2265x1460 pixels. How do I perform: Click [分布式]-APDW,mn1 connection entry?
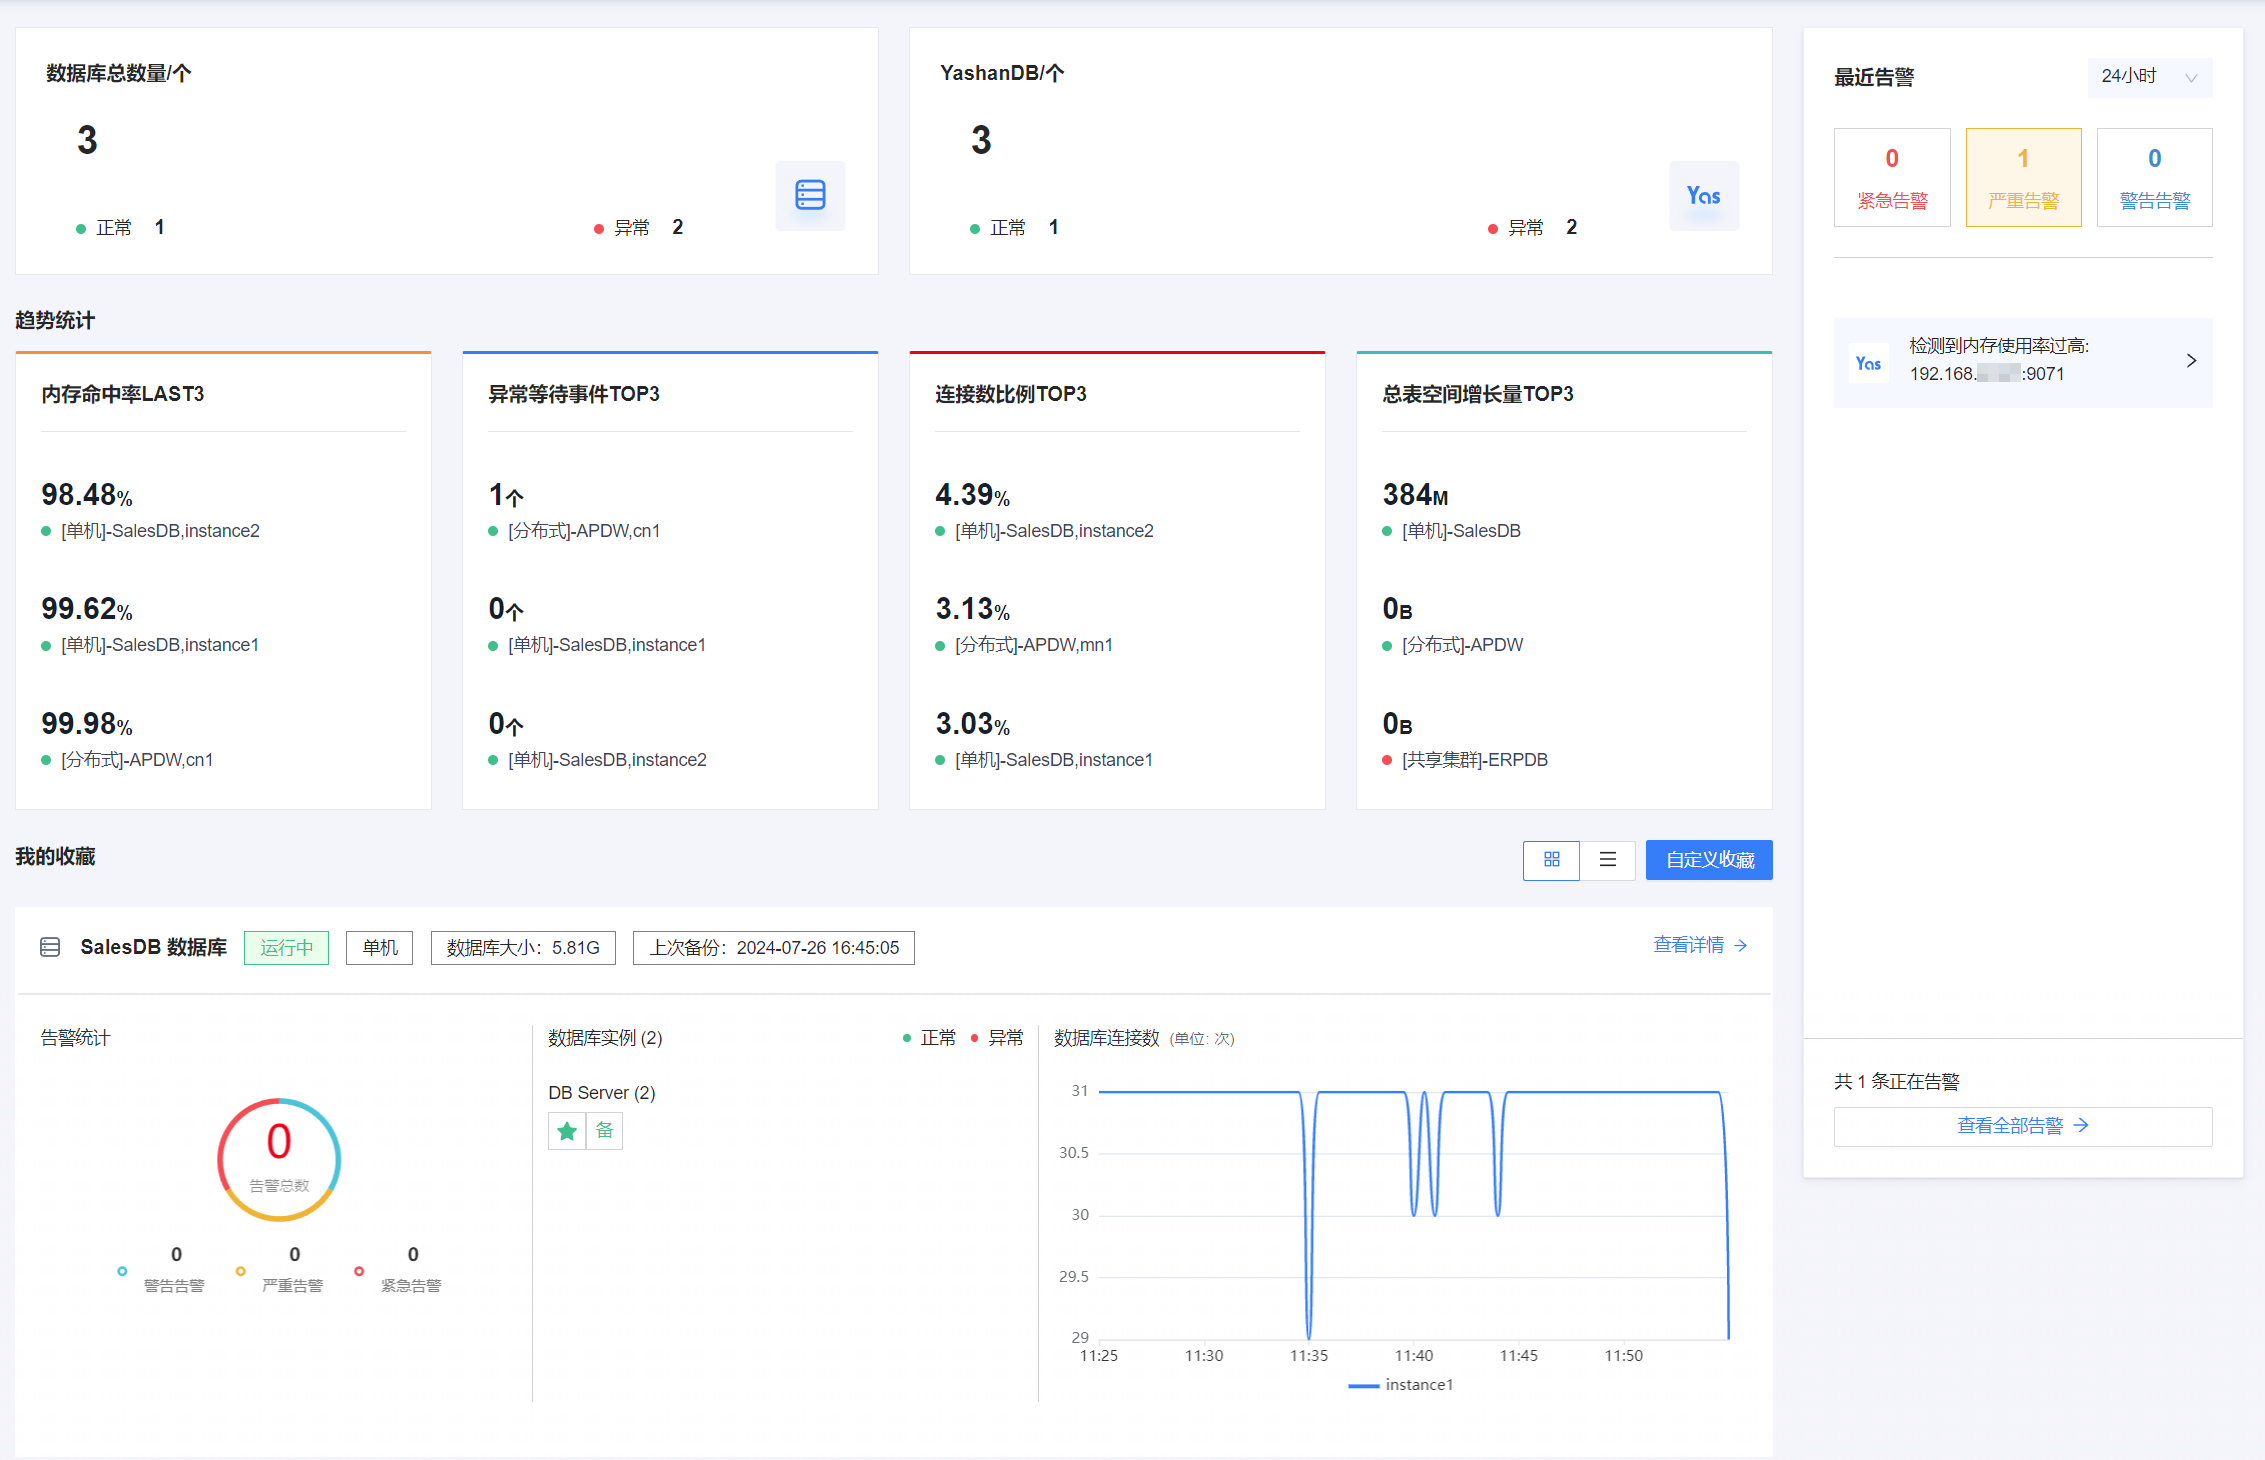click(x=1034, y=645)
